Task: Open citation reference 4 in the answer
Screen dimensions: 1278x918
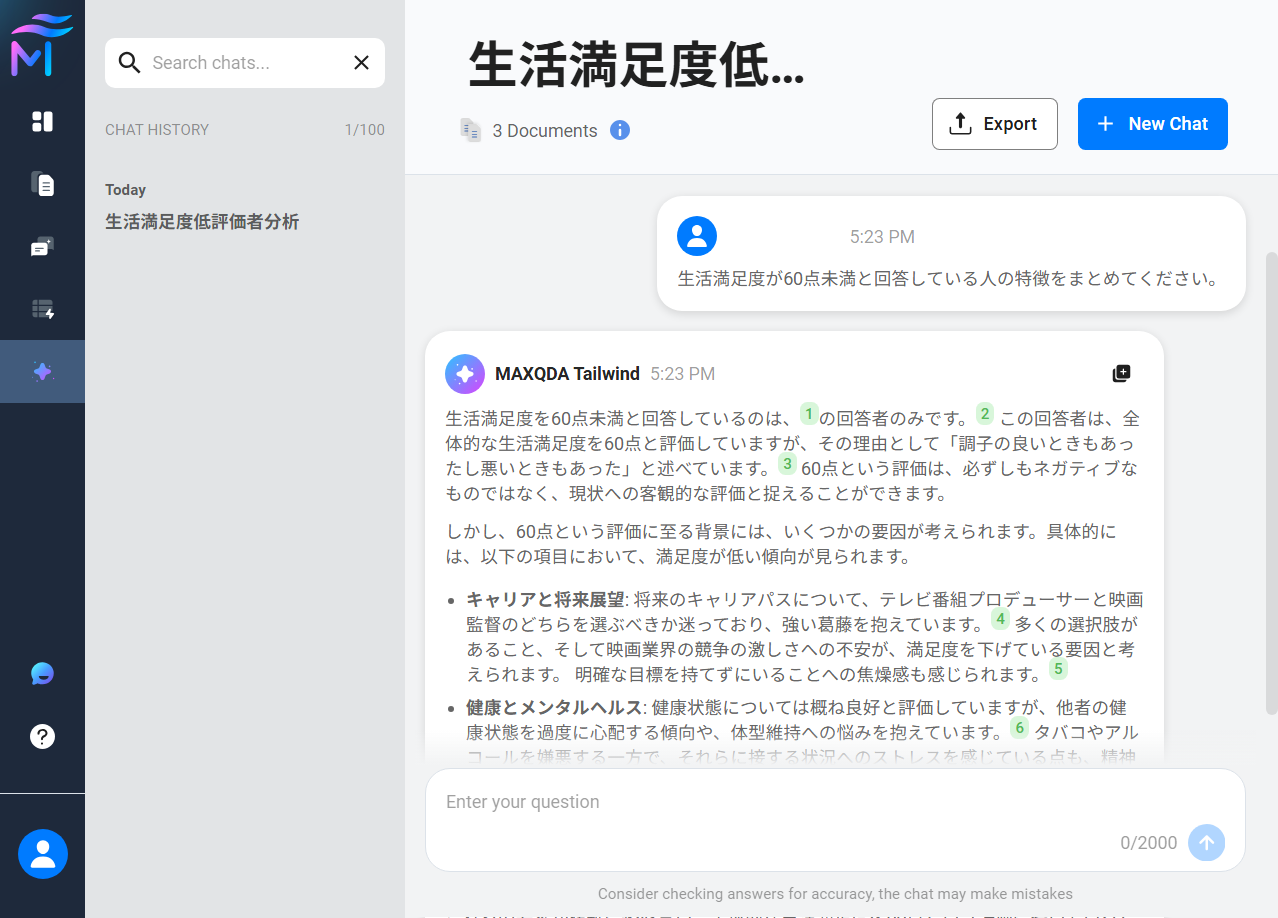Action: point(999,620)
